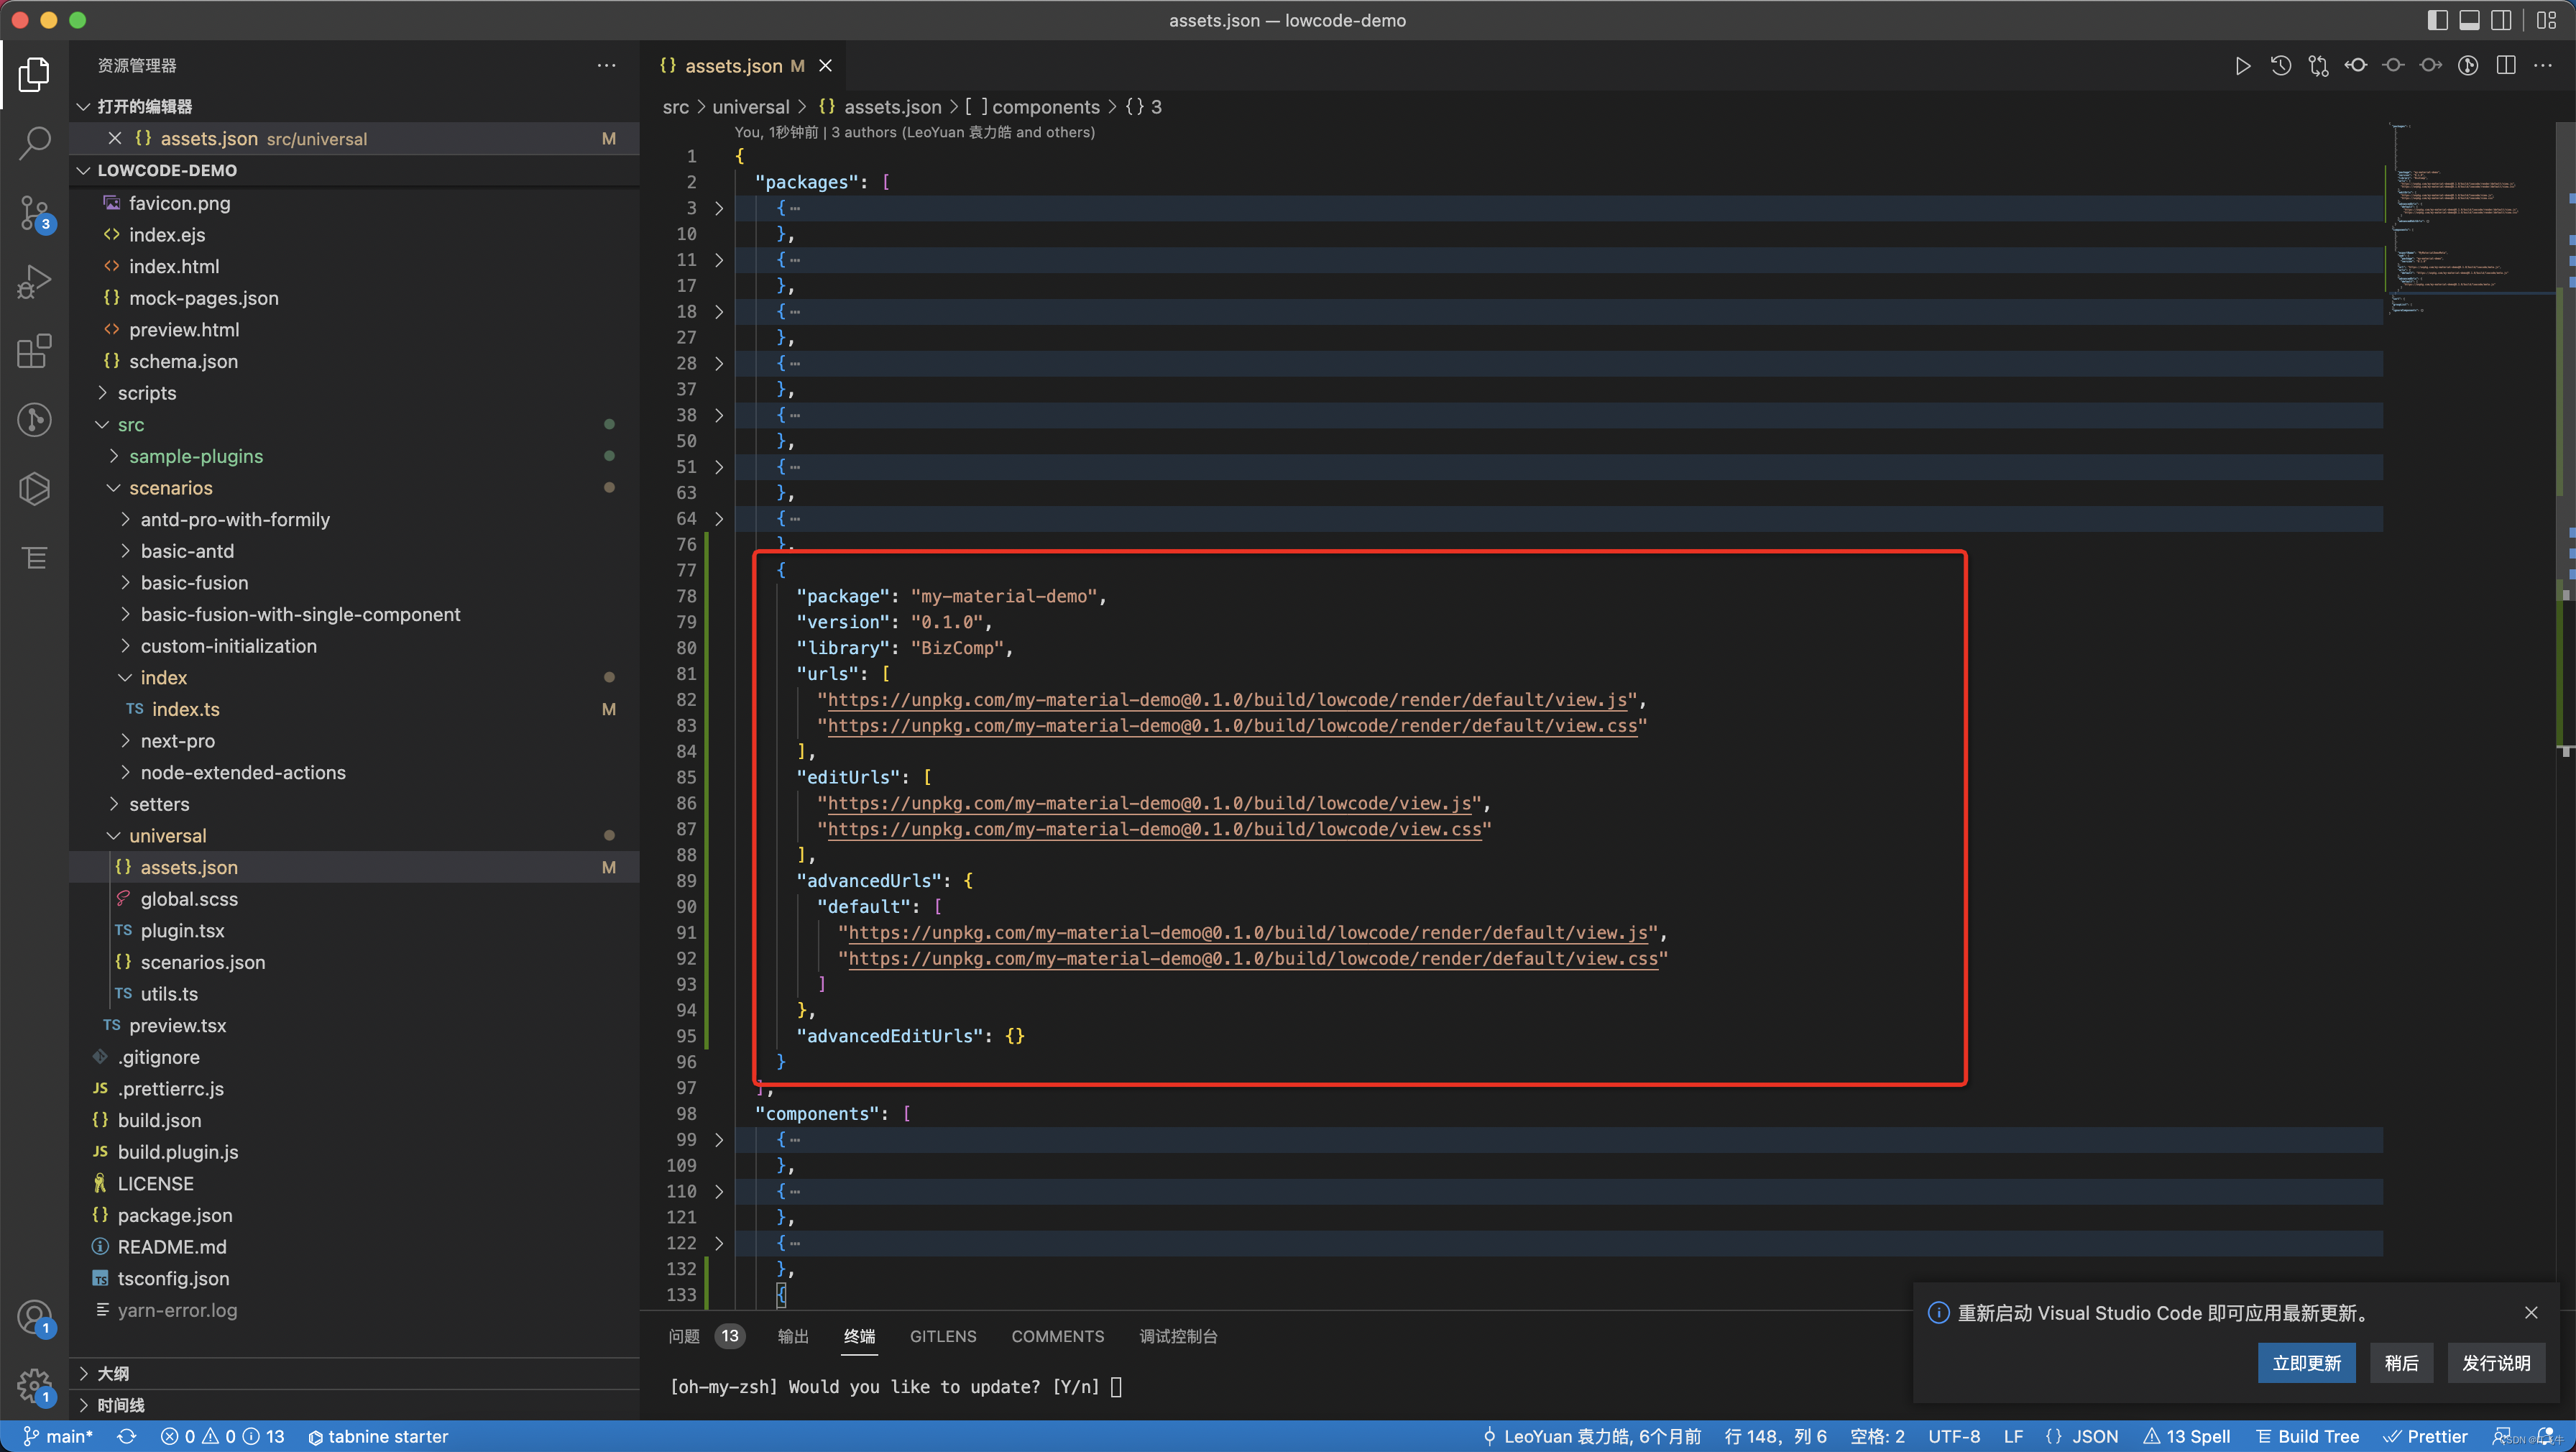Click 立即更新 update button in notification
Screen dimensions: 2576x1452
coord(2305,1362)
